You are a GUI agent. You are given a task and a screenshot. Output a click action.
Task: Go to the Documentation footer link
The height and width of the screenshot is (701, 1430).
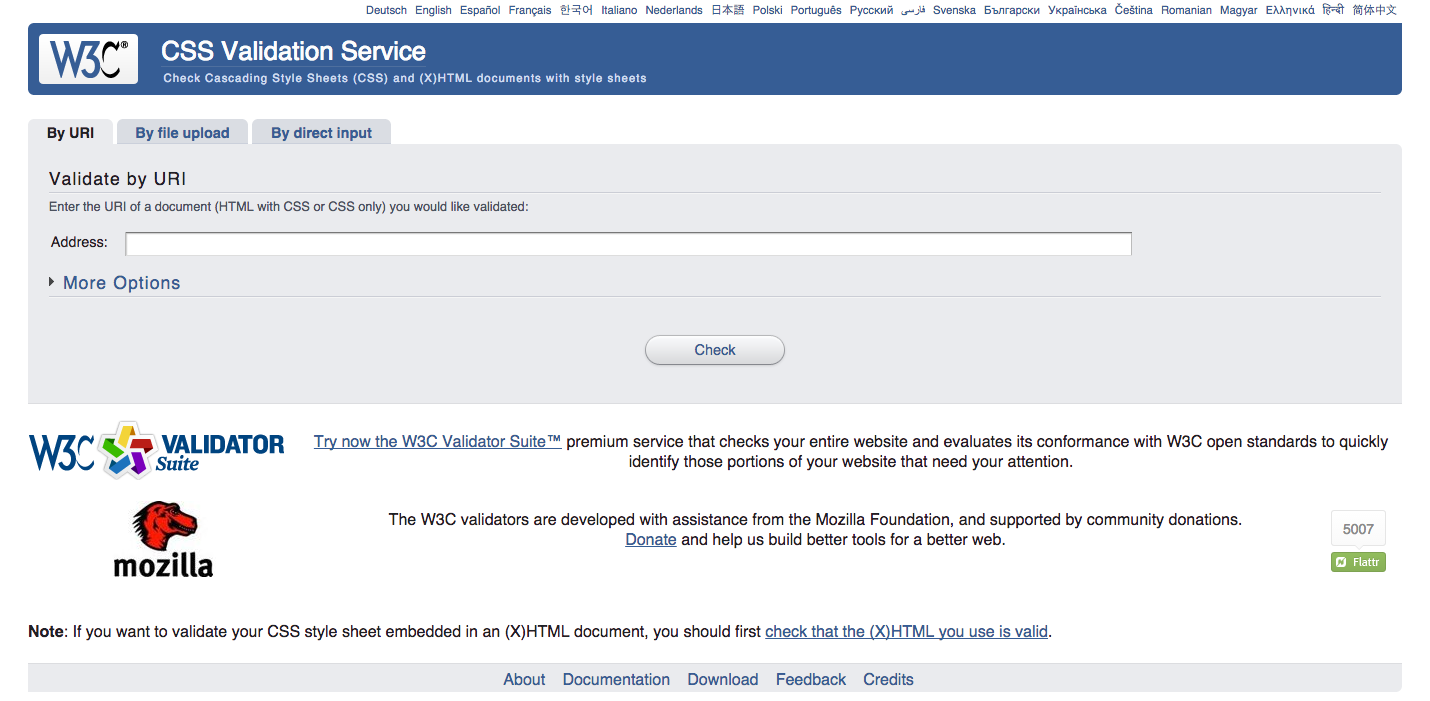[x=616, y=680]
